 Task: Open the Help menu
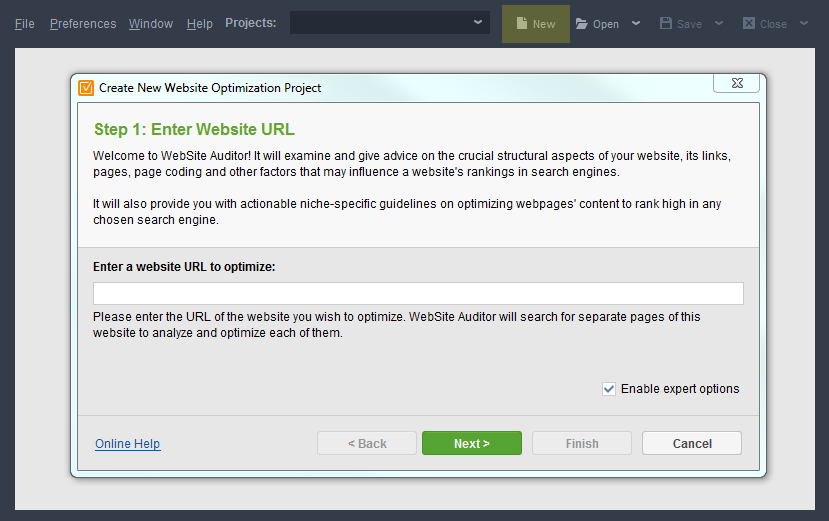(x=199, y=24)
